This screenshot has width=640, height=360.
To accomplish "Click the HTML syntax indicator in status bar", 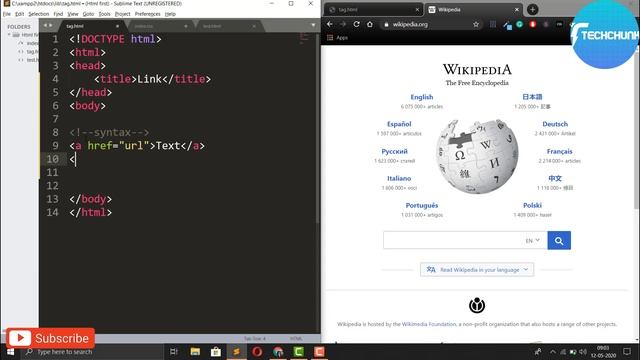I will pos(296,338).
